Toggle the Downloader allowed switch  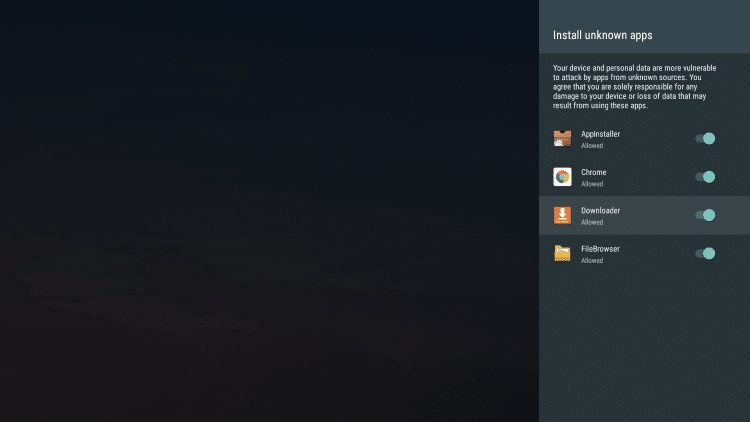pyautogui.click(x=705, y=215)
